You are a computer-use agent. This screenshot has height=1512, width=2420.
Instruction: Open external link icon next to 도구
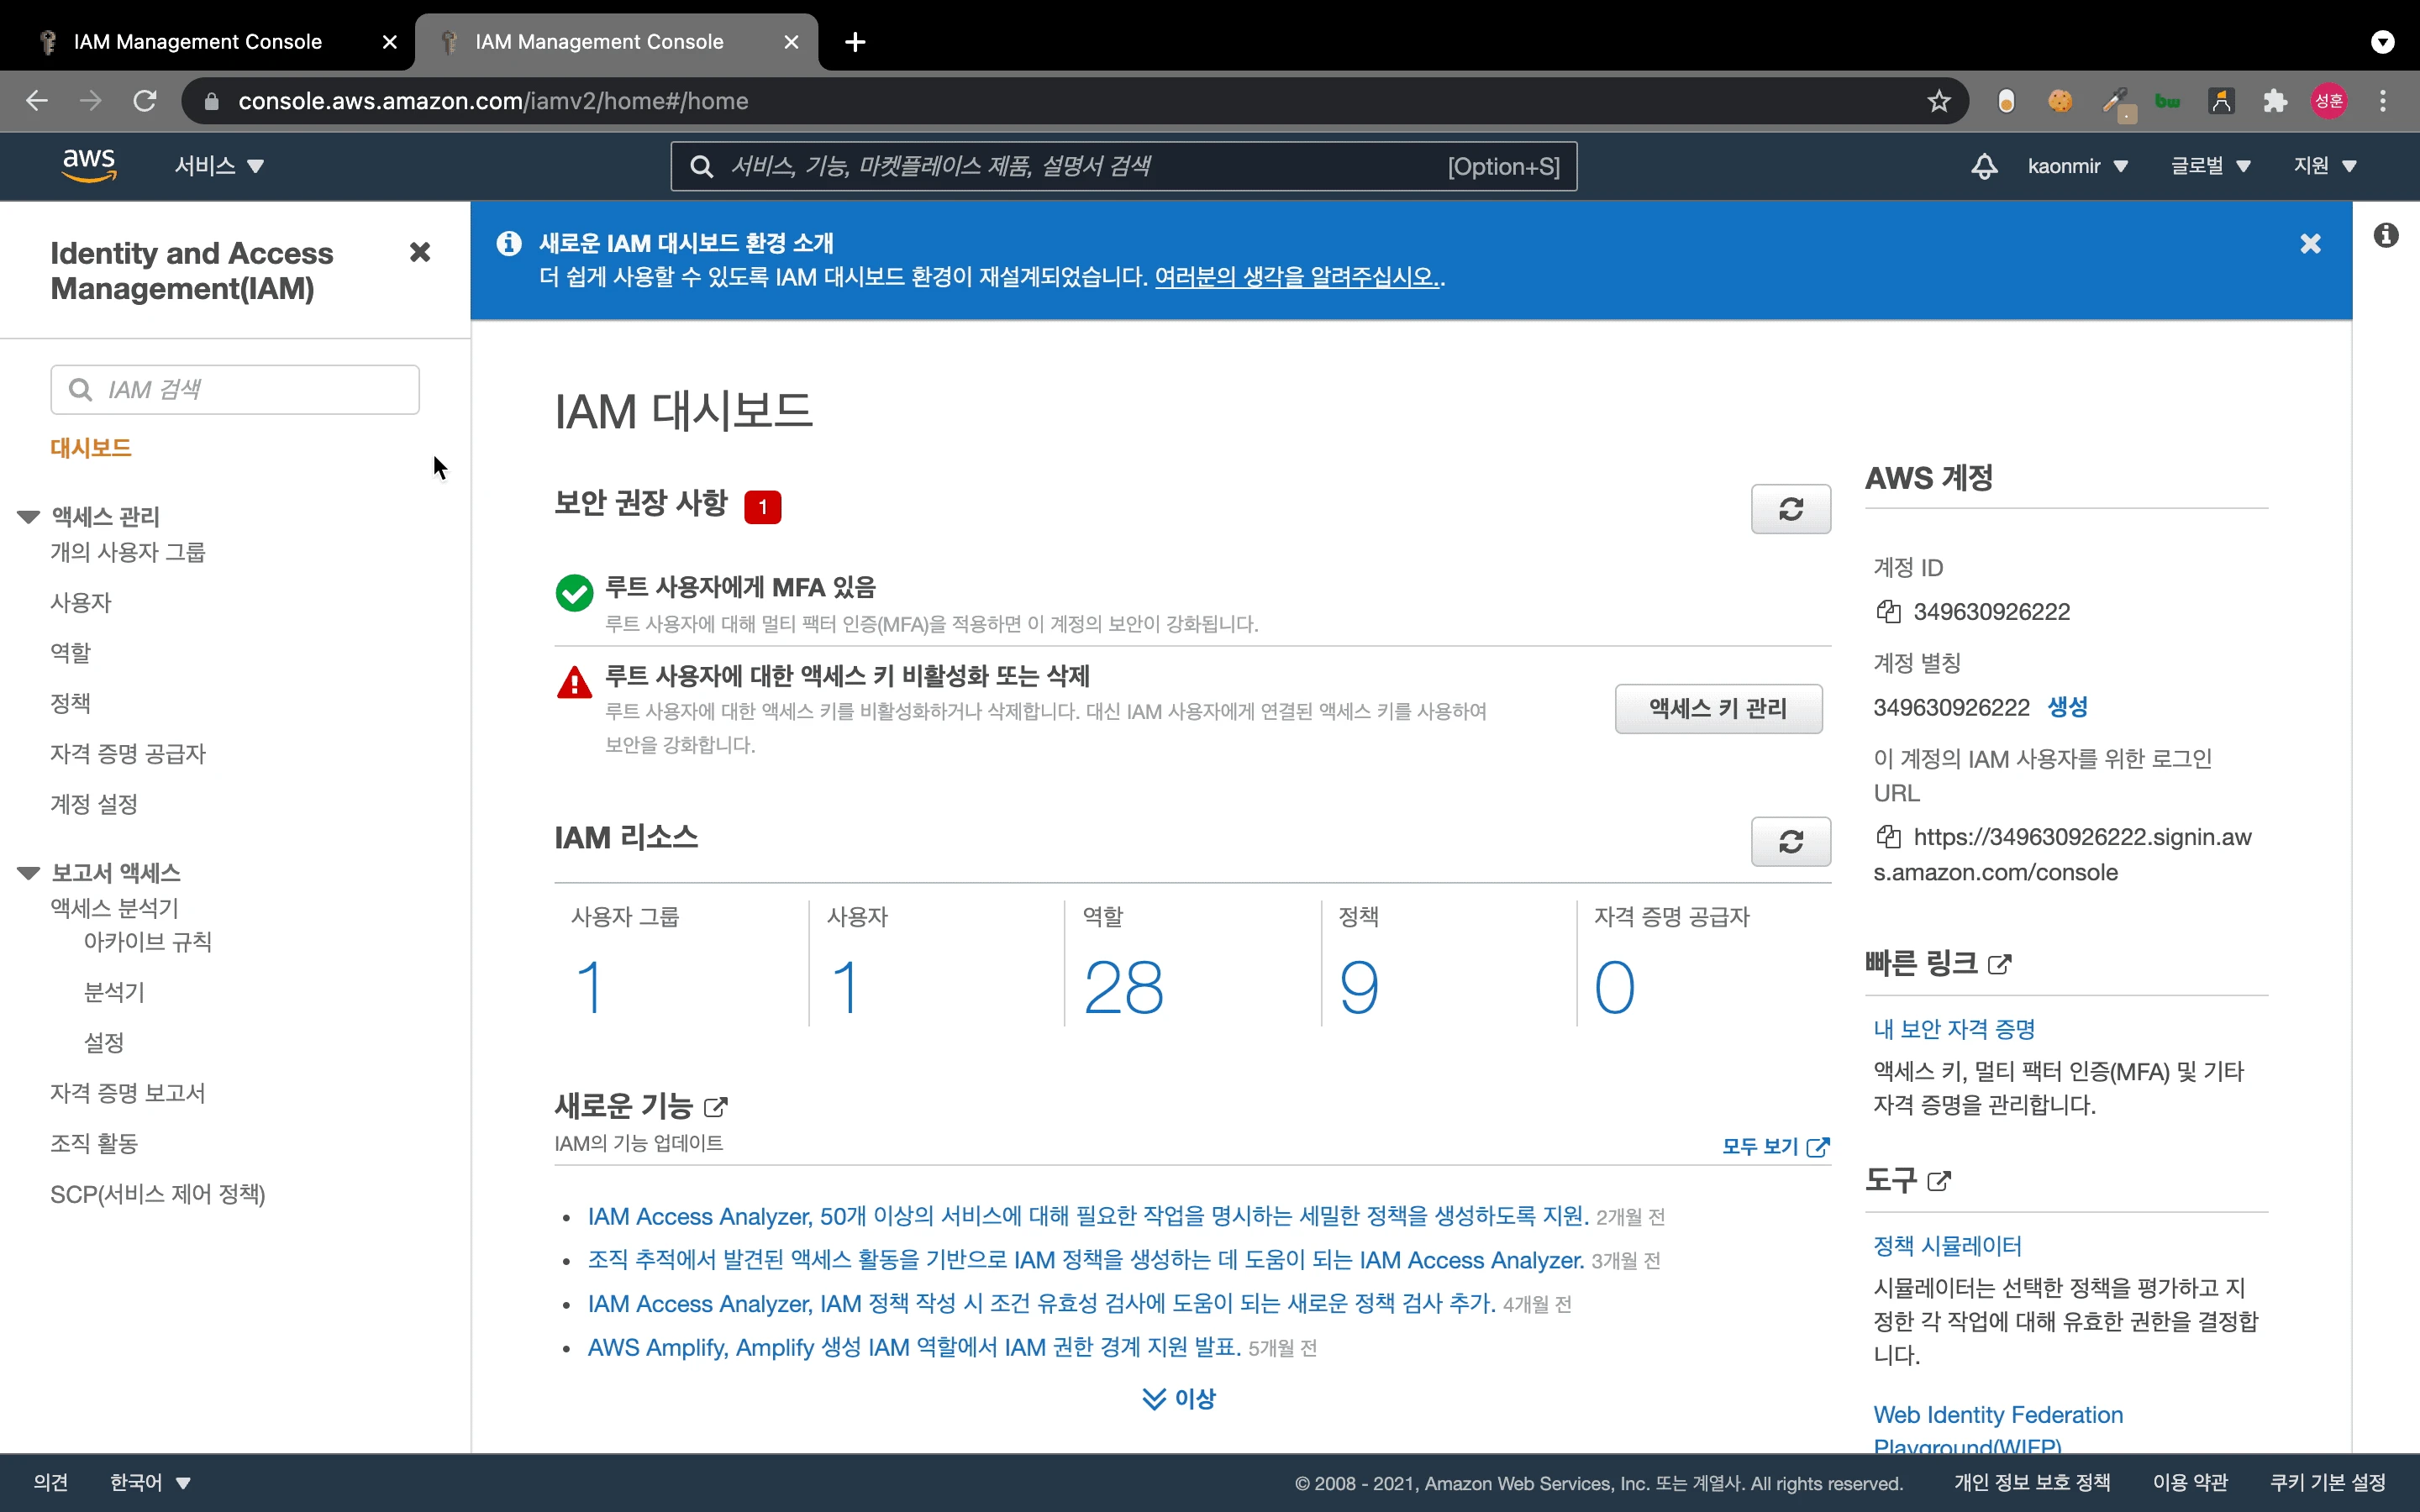click(x=1938, y=1181)
